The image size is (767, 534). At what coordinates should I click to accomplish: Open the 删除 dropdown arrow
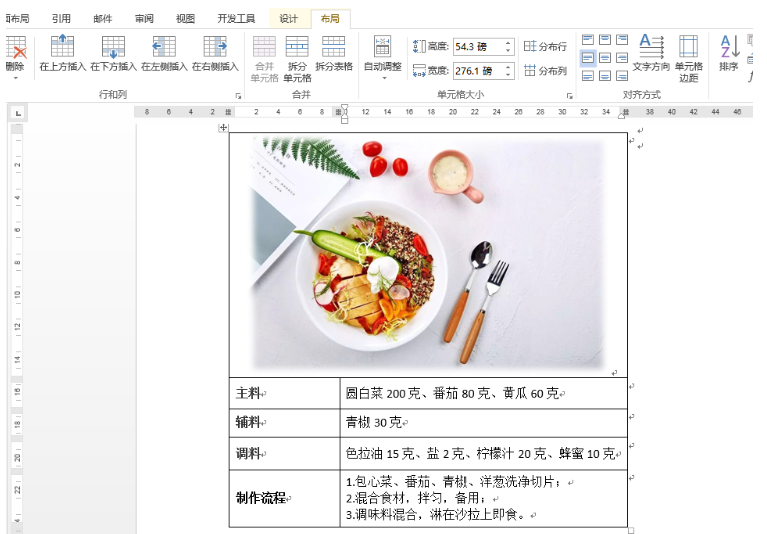pos(16,78)
